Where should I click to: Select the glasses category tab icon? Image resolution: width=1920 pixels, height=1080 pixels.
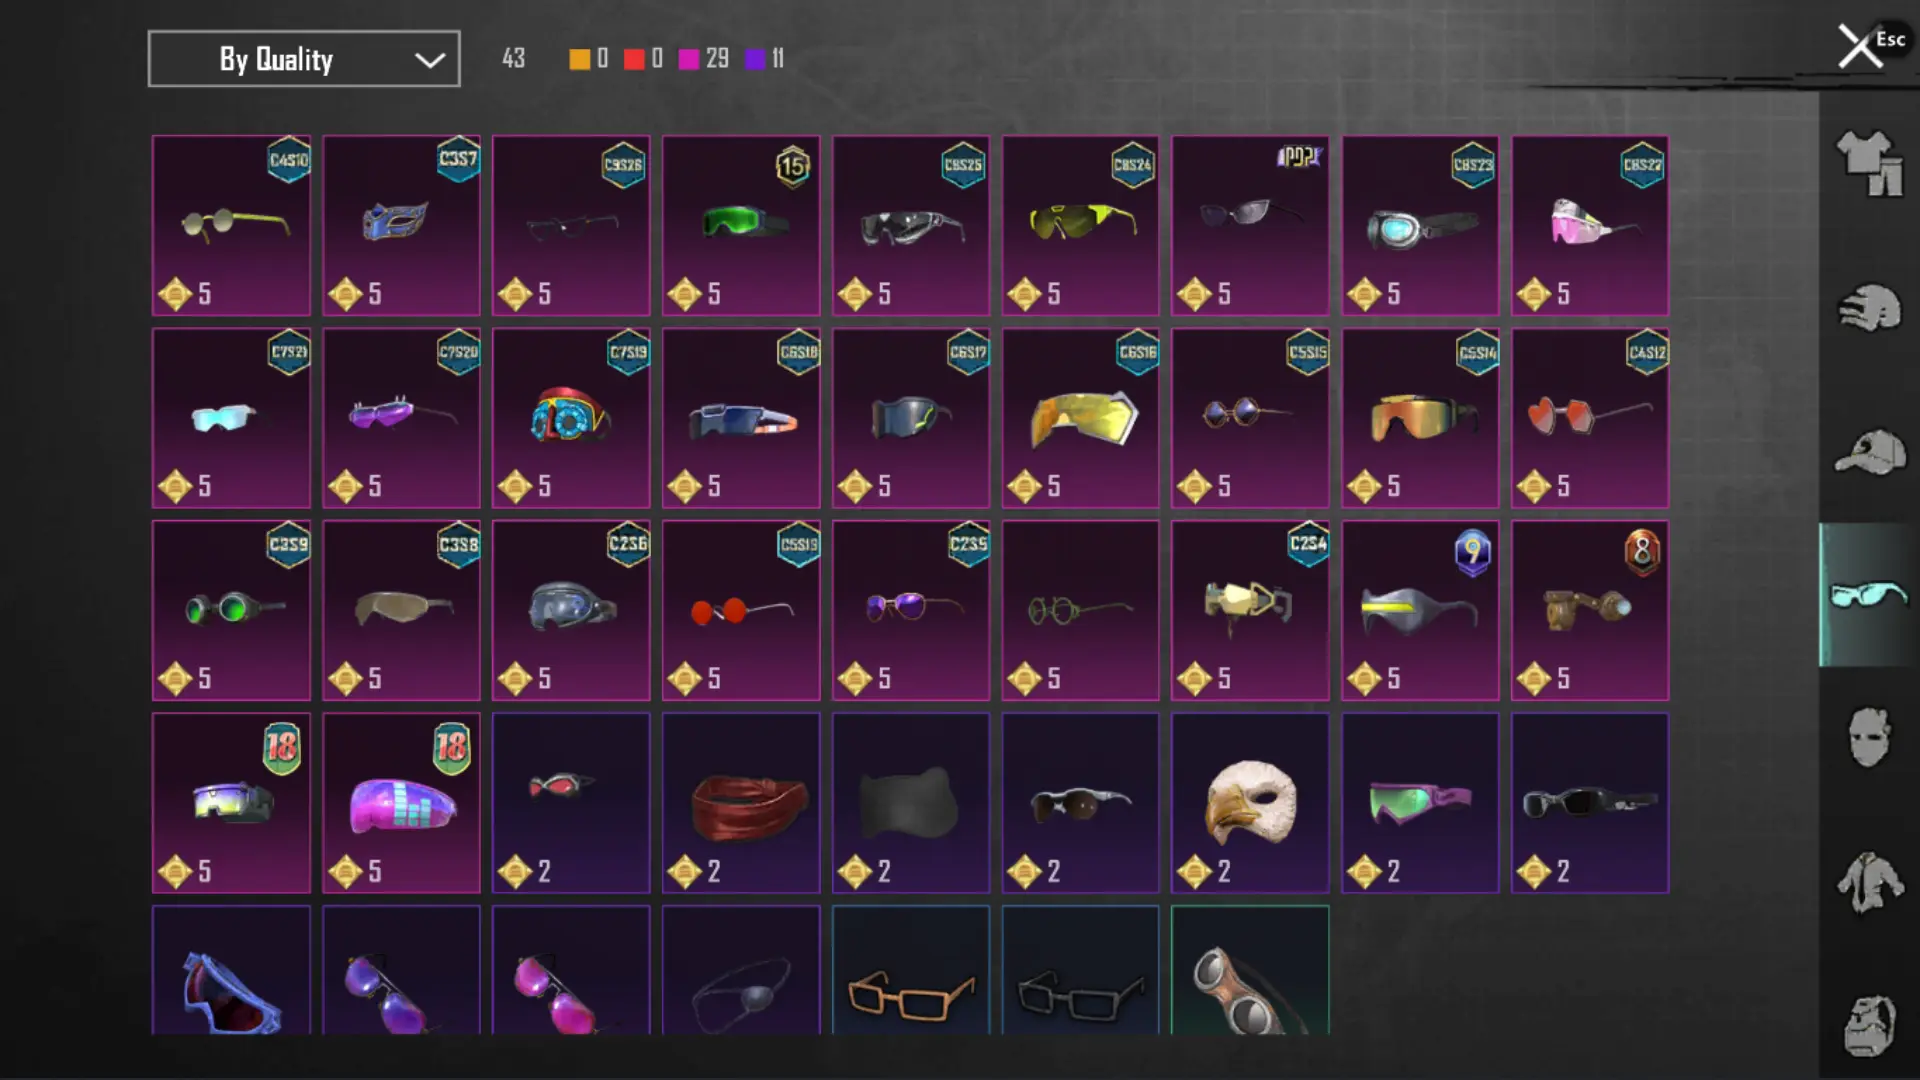point(1868,595)
